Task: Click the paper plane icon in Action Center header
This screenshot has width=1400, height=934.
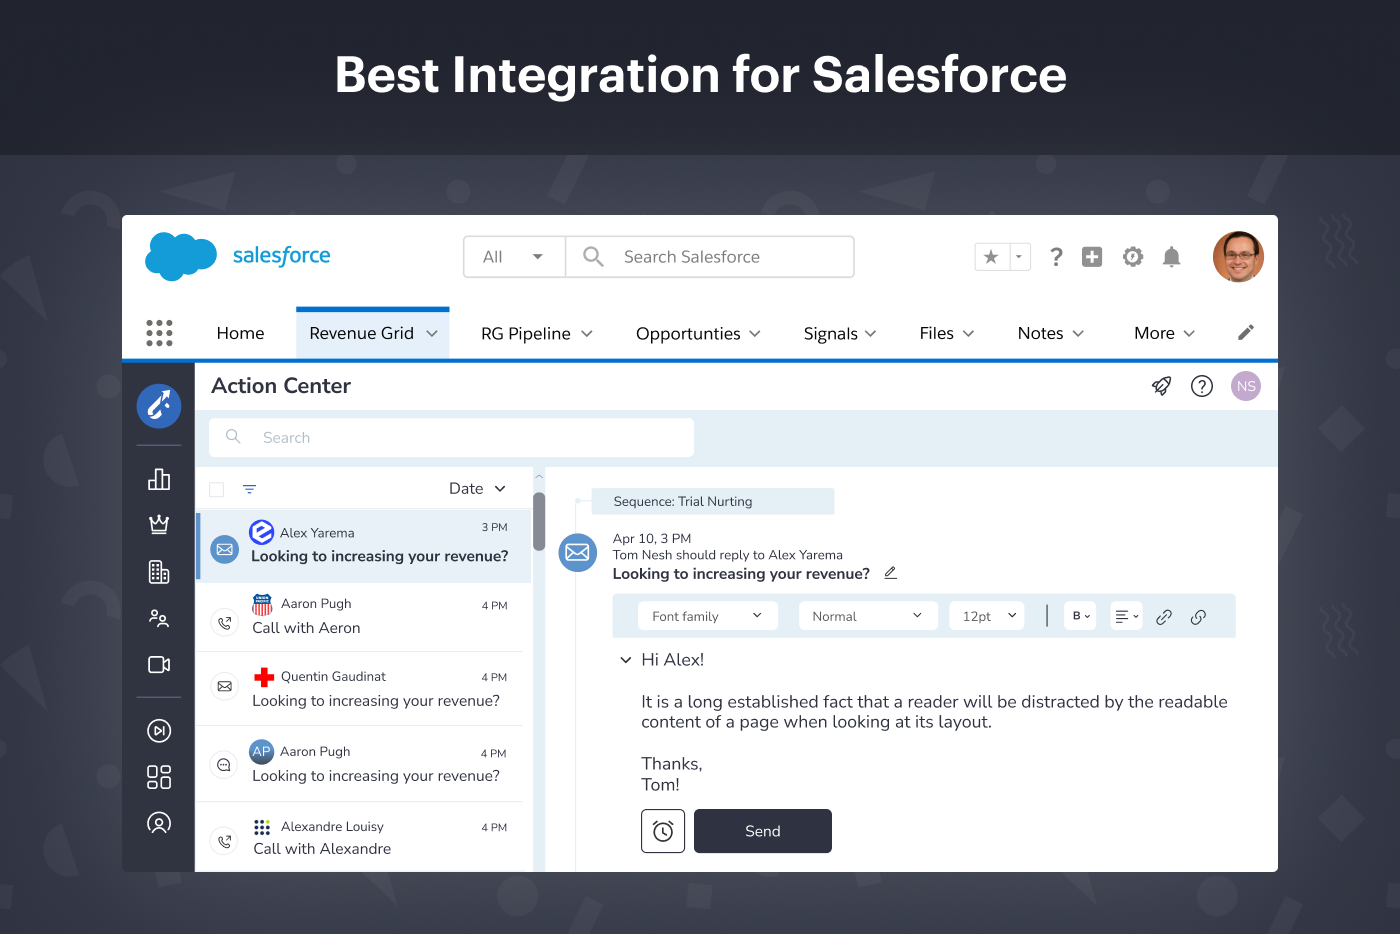Action: click(1160, 385)
